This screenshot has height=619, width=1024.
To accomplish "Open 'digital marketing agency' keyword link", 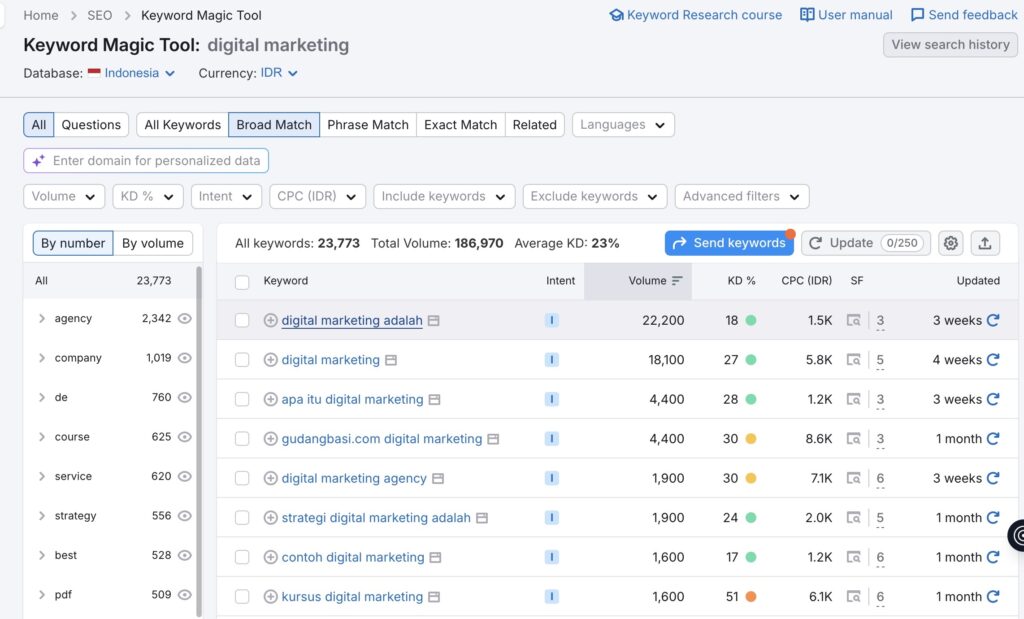I will [354, 479].
